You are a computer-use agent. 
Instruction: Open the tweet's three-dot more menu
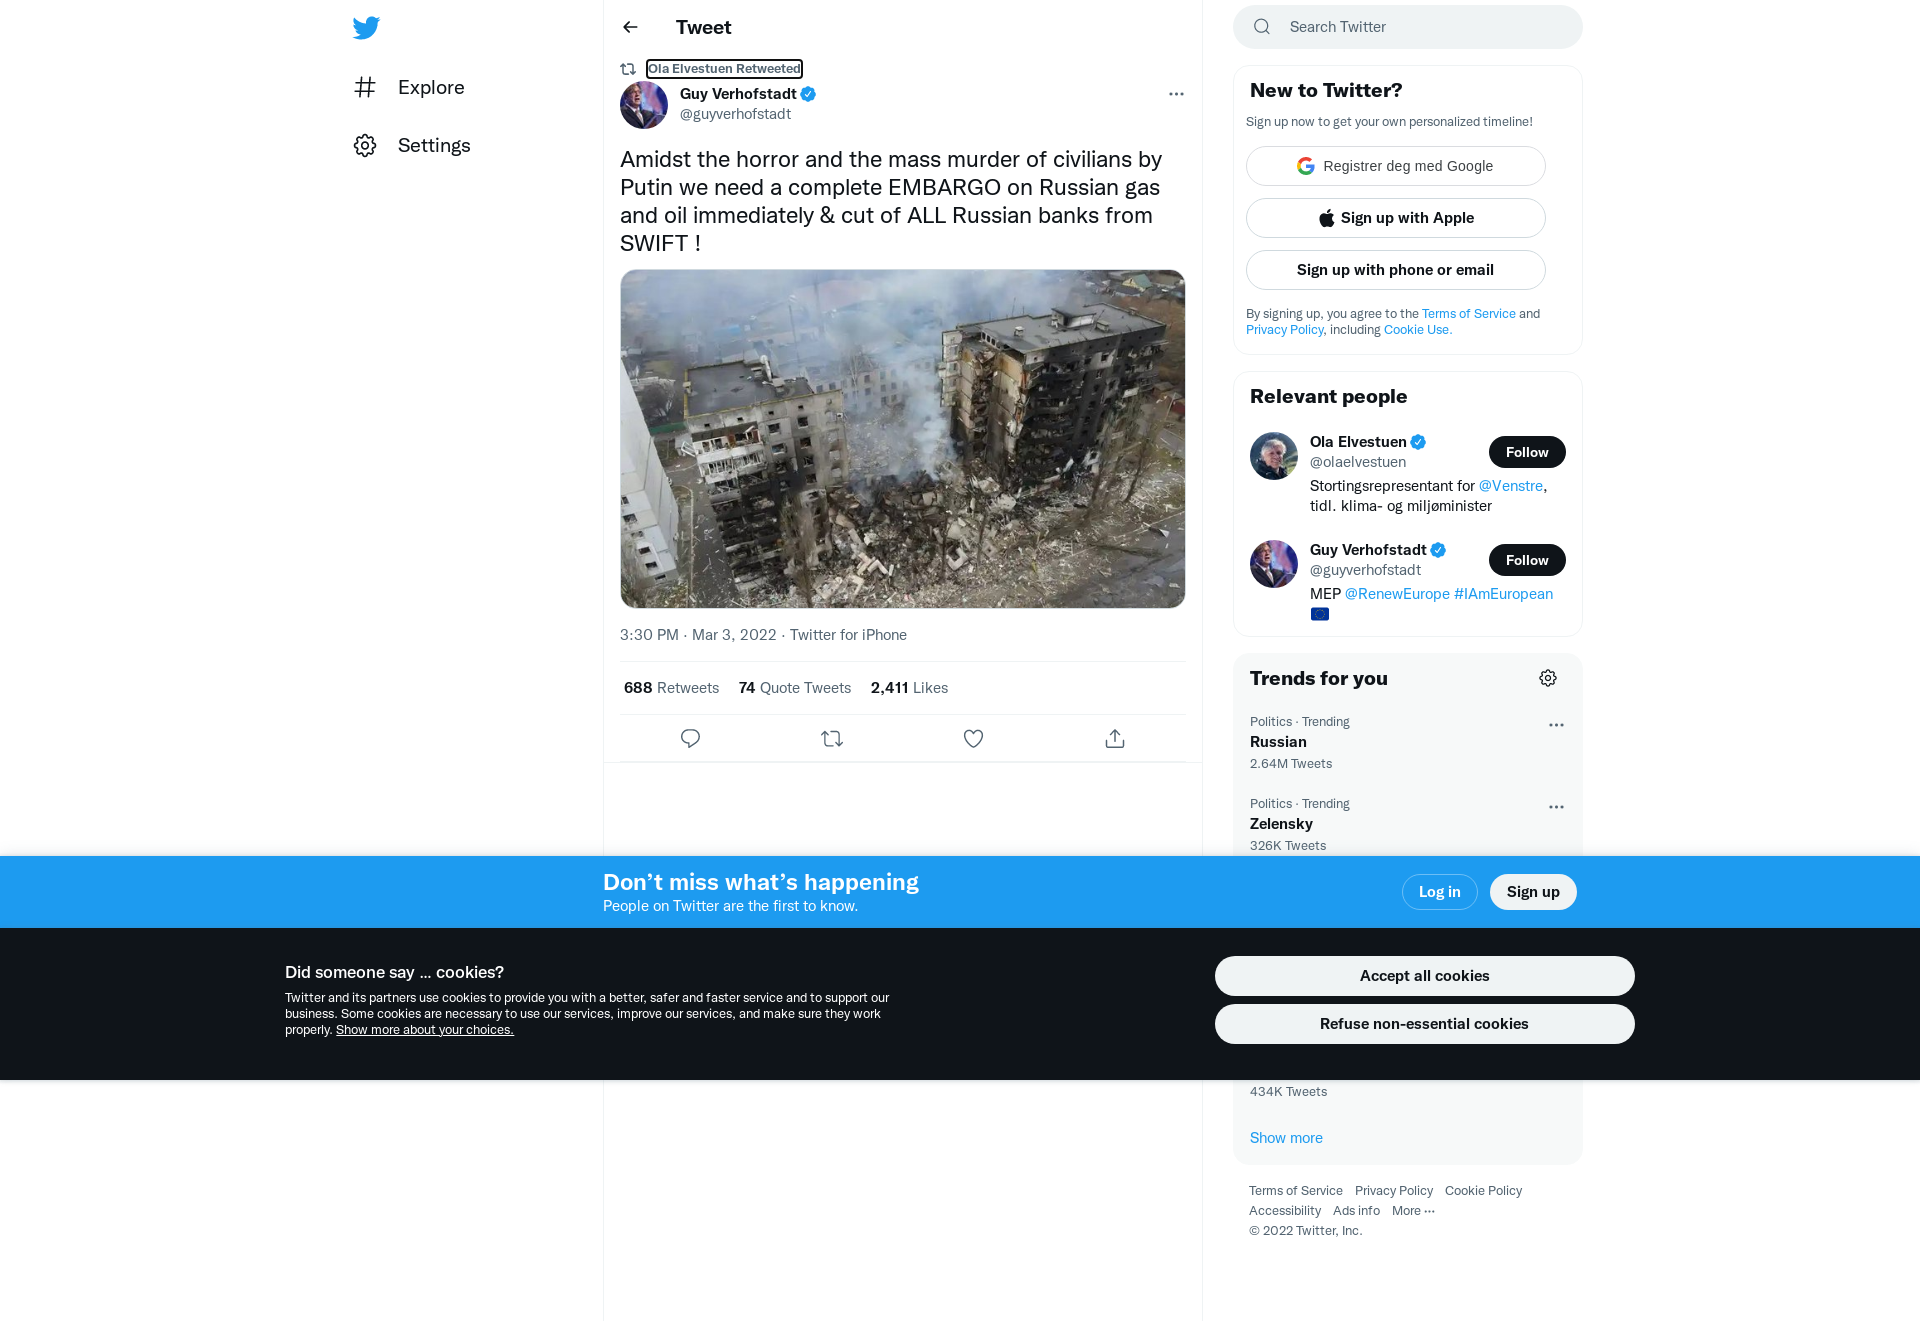(1176, 94)
